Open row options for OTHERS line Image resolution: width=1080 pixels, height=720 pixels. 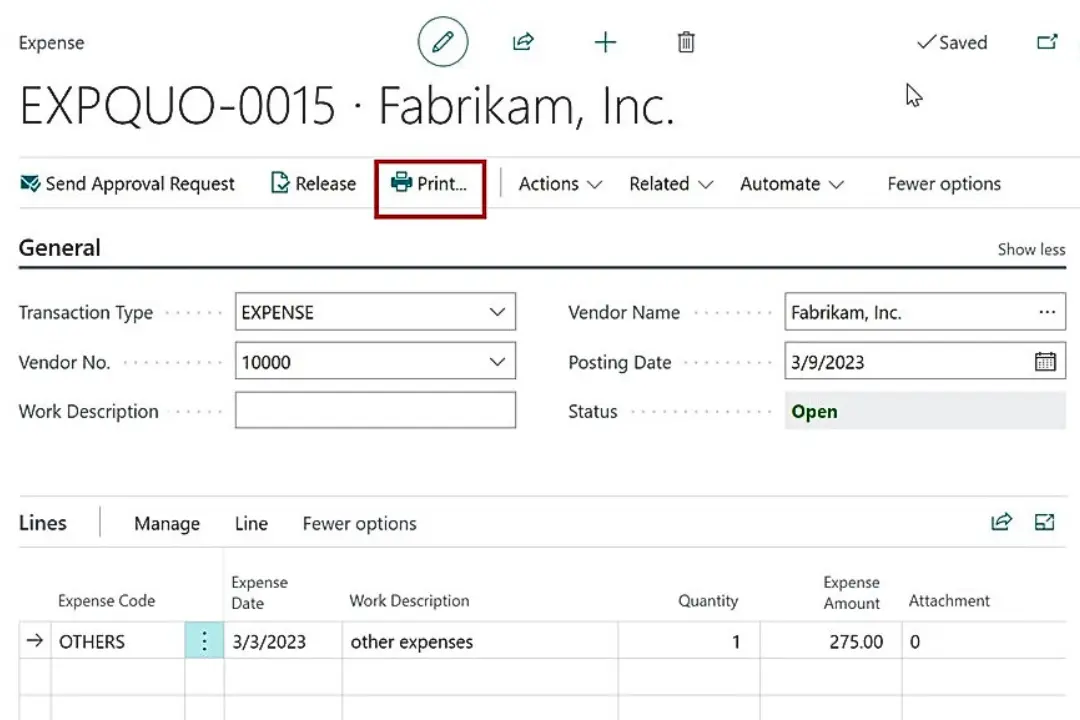click(204, 641)
